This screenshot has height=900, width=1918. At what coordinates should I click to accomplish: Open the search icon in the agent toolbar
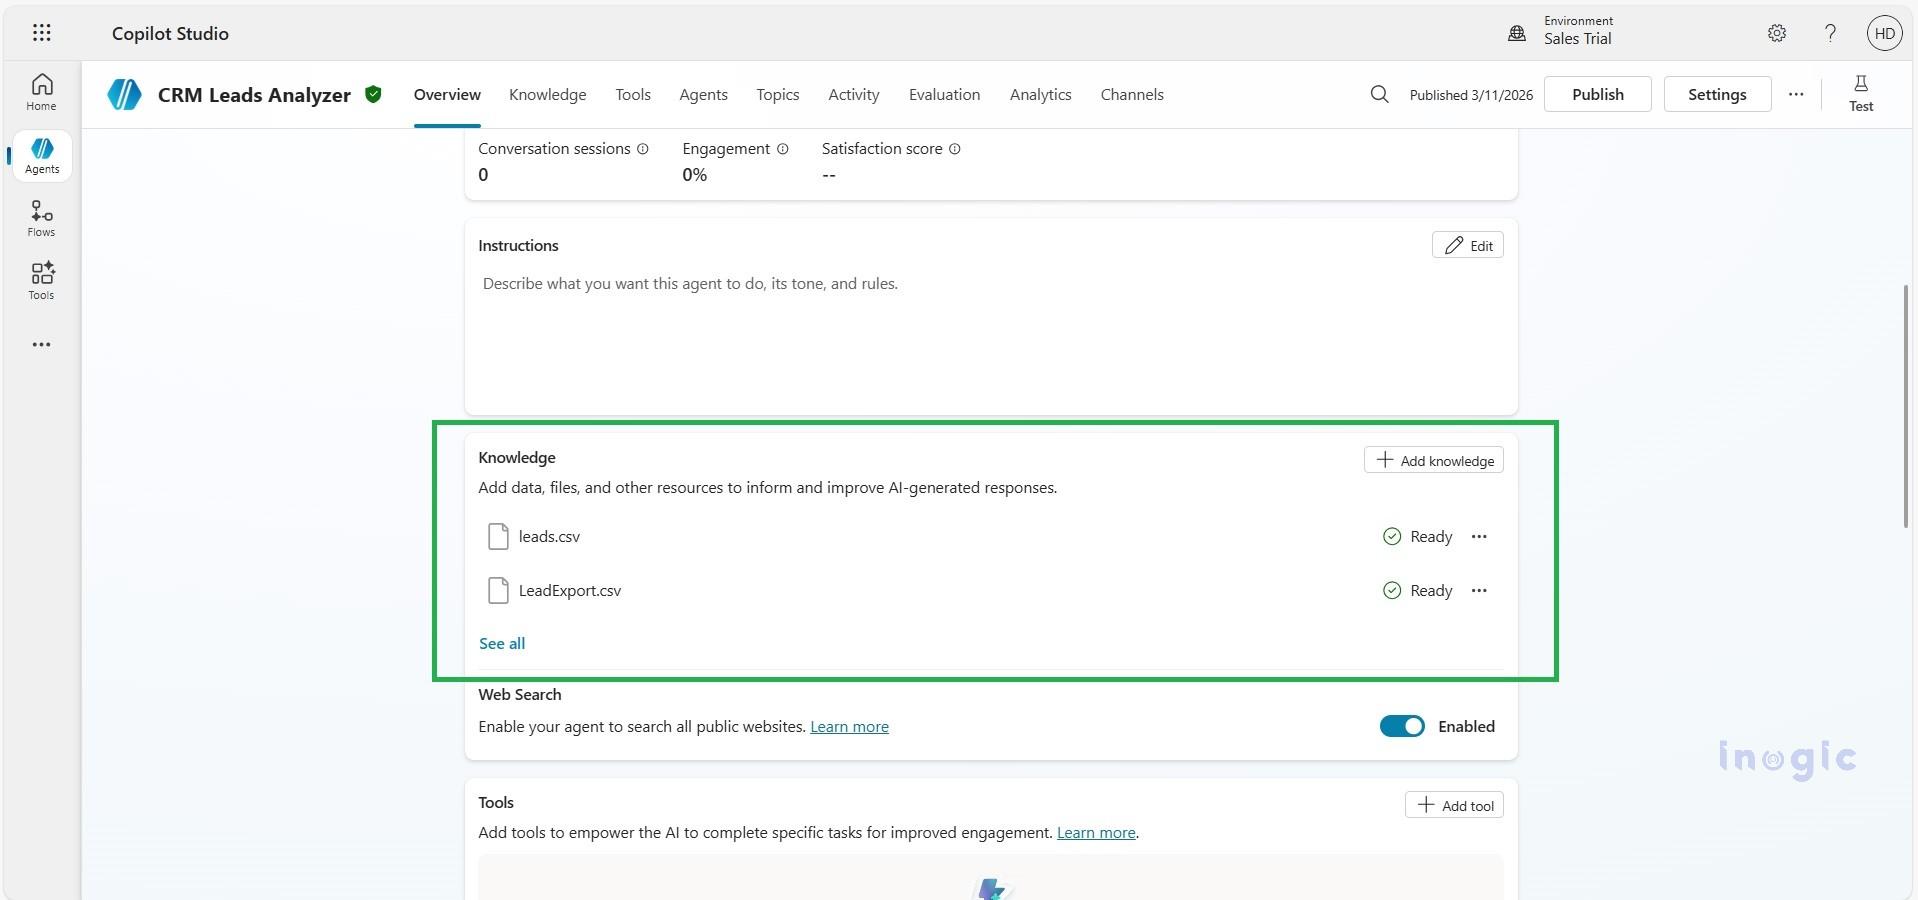pos(1378,94)
